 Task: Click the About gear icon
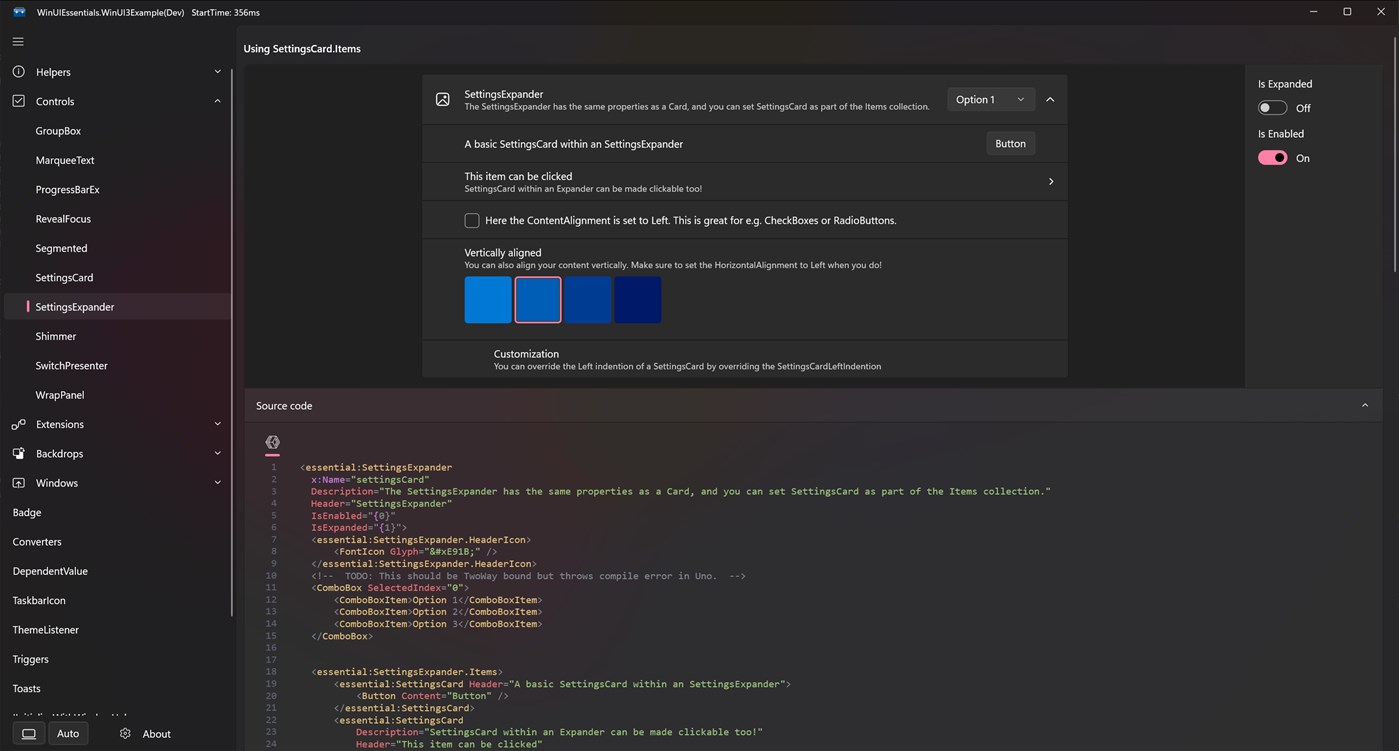point(125,733)
